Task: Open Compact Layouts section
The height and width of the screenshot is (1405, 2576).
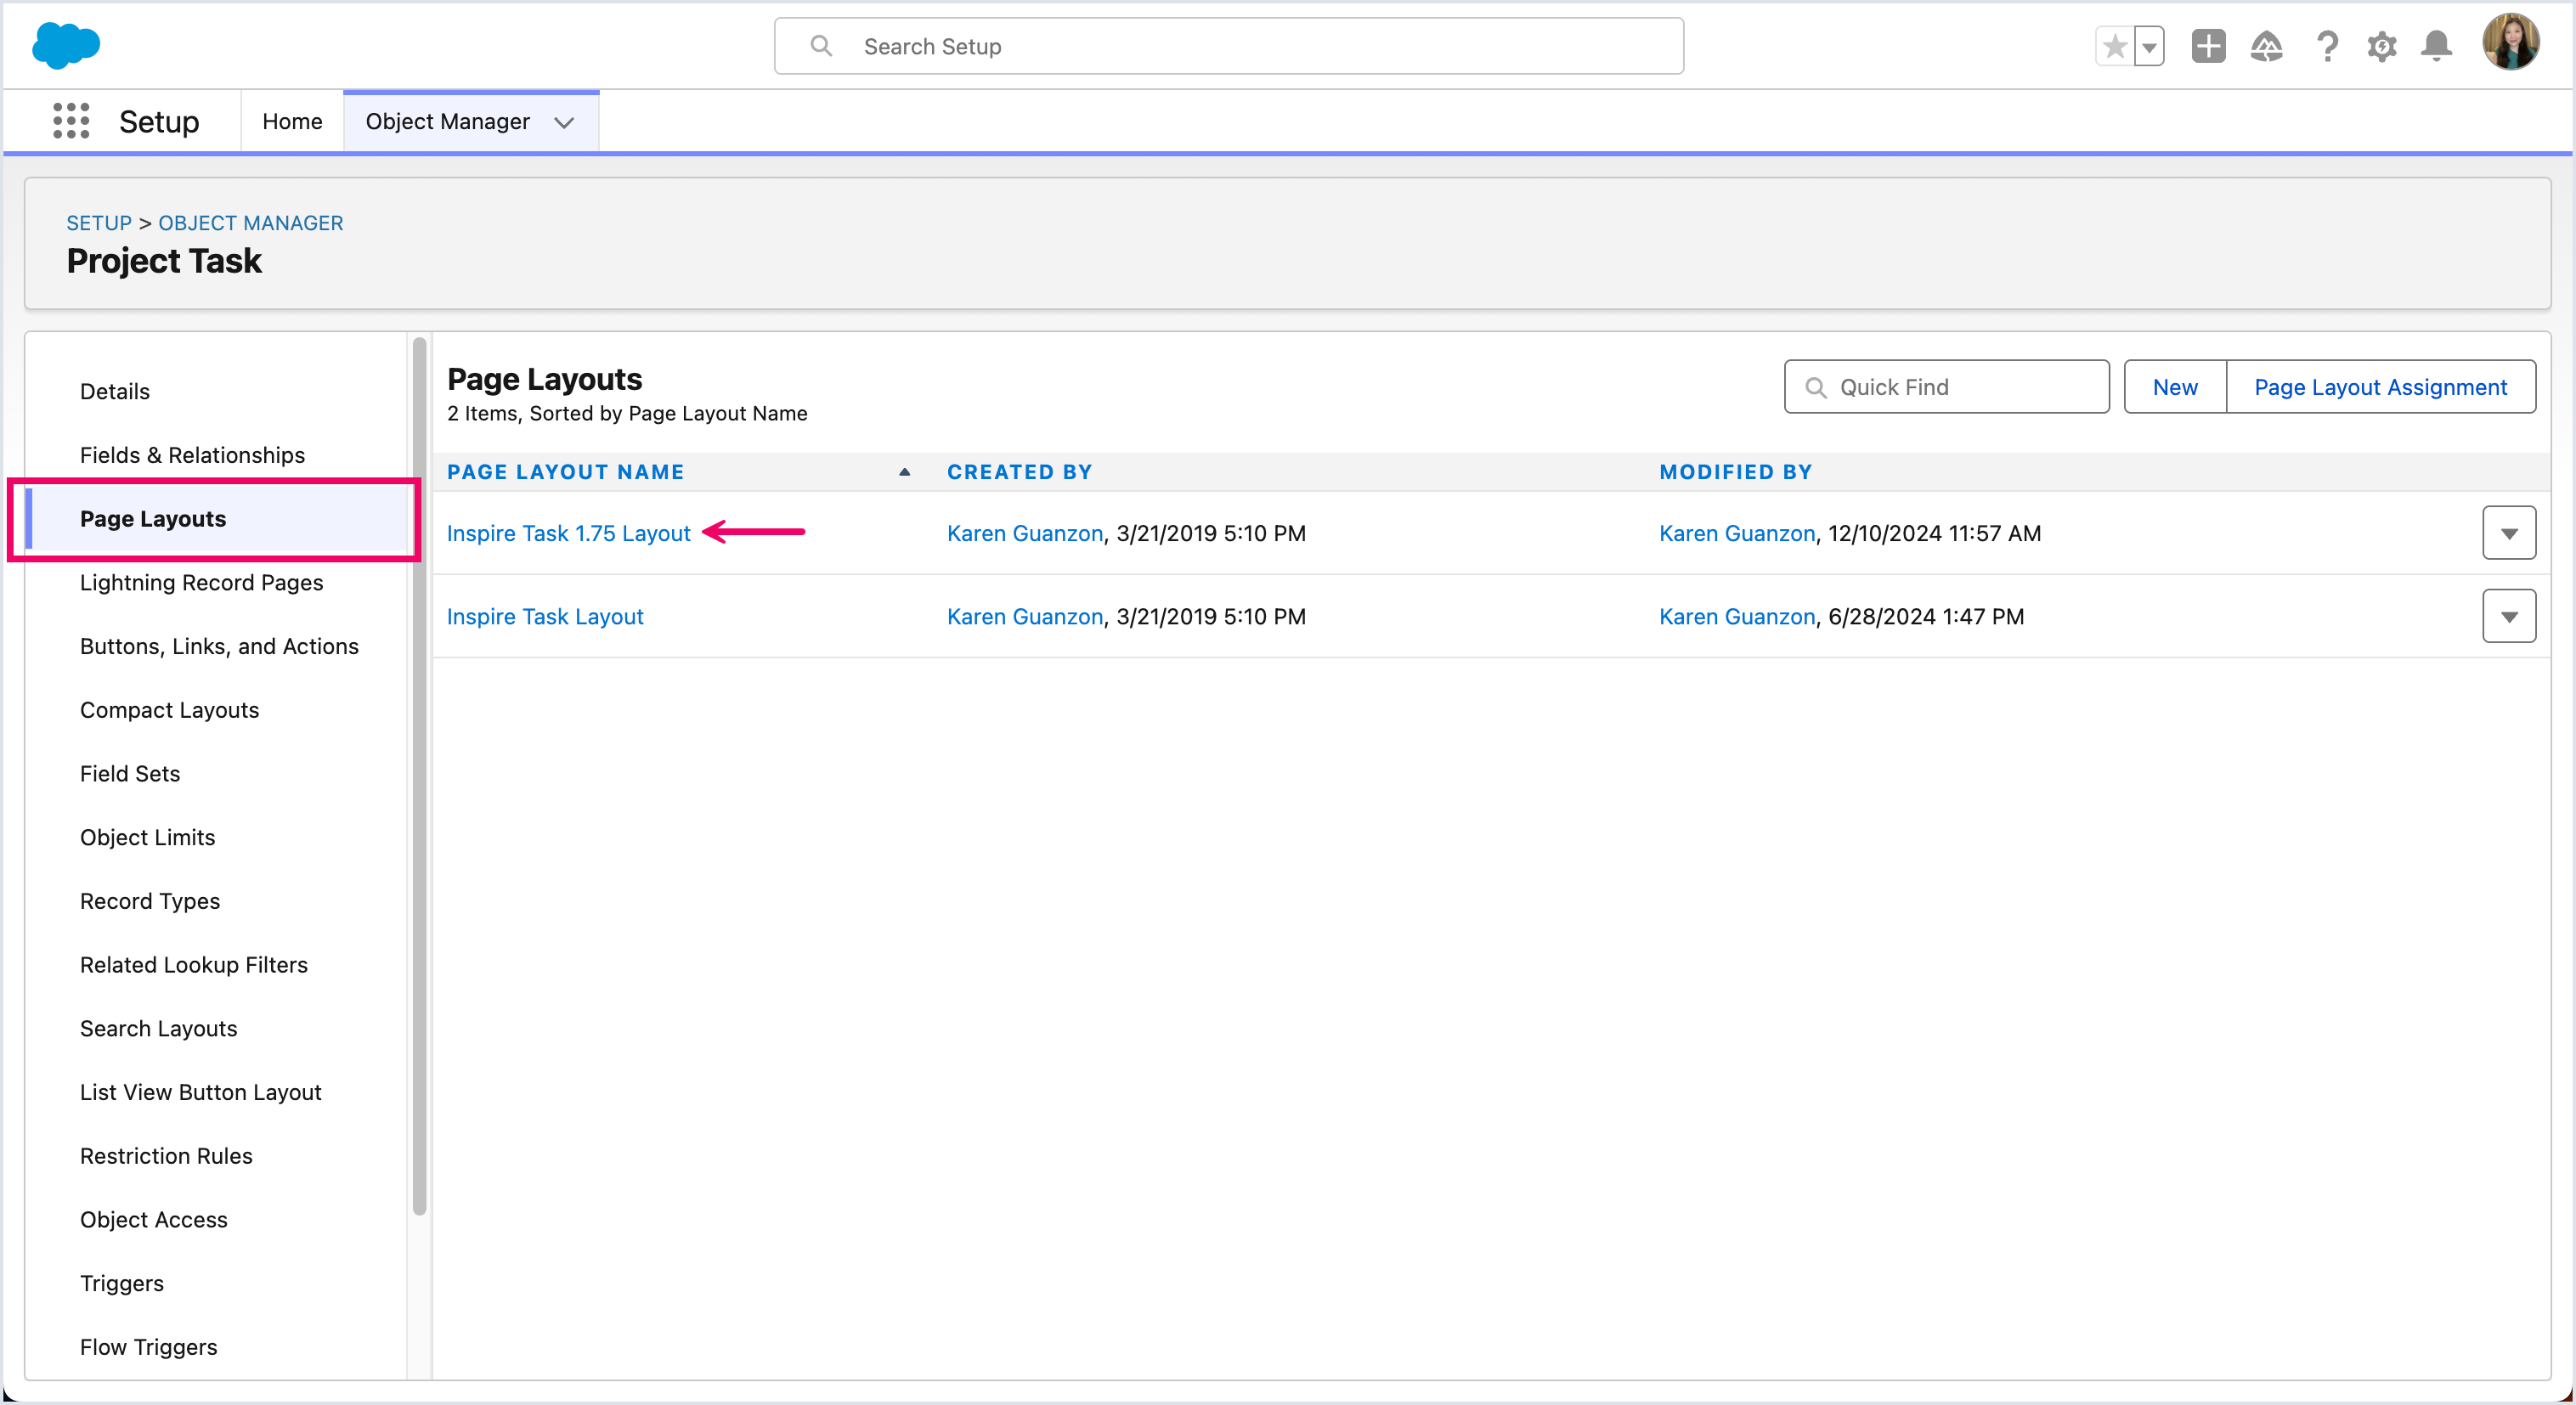Action: pos(169,710)
